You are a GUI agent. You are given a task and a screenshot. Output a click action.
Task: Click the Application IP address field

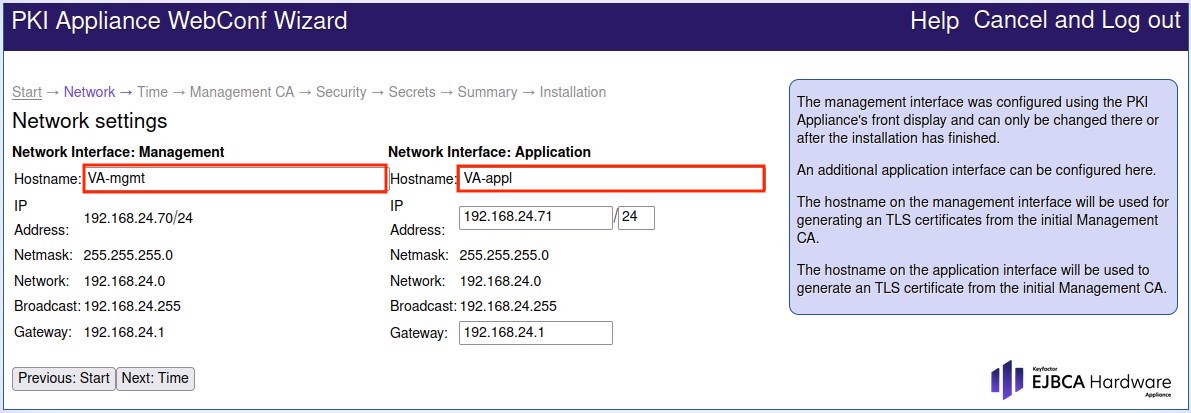pos(535,217)
